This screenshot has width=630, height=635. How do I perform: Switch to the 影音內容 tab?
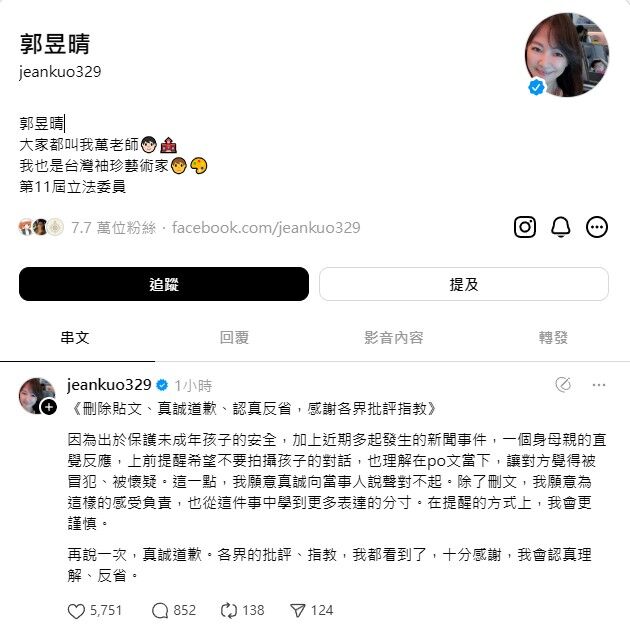pyautogui.click(x=394, y=337)
